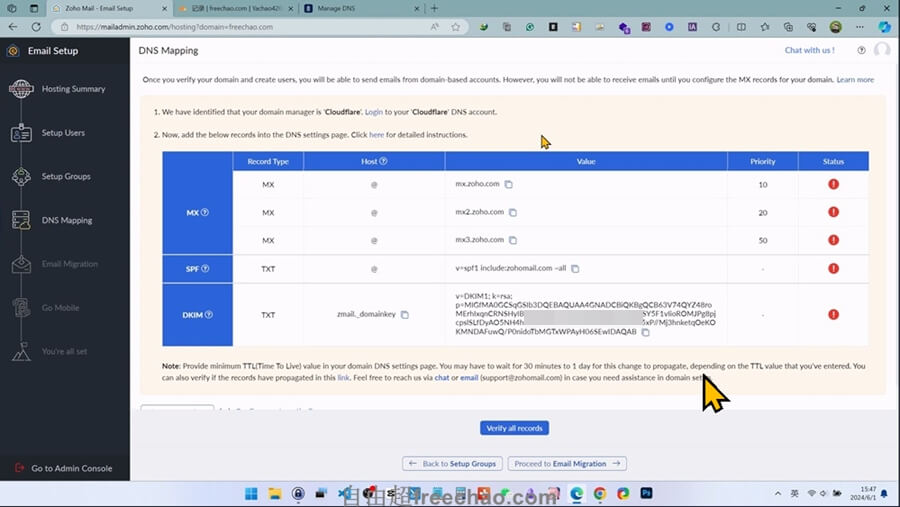Open the Edge Copilot sidebar icon

click(x=885, y=27)
